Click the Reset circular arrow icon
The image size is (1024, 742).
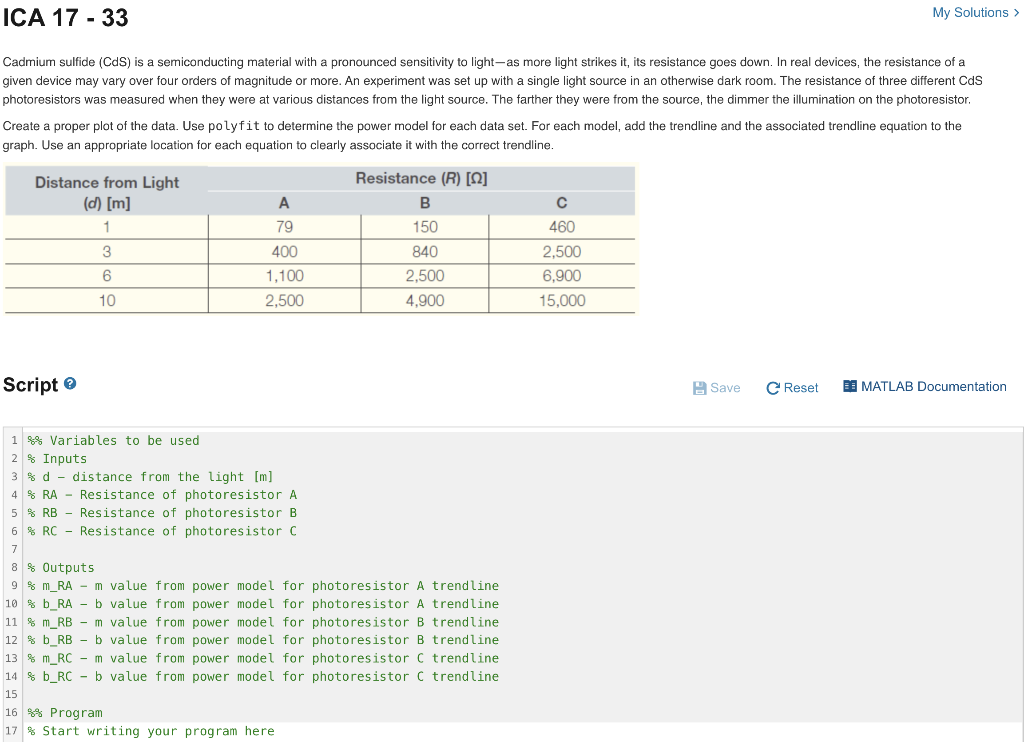point(773,388)
